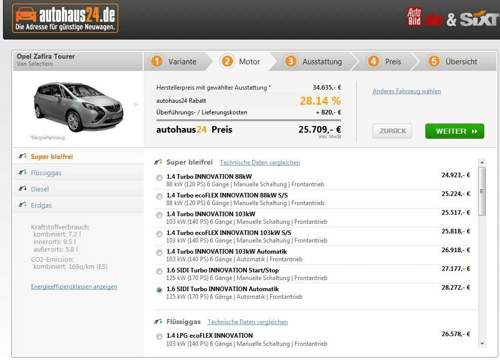The image size is (500, 360).
Task: Click the Auto Bild logo
Action: (414, 17)
